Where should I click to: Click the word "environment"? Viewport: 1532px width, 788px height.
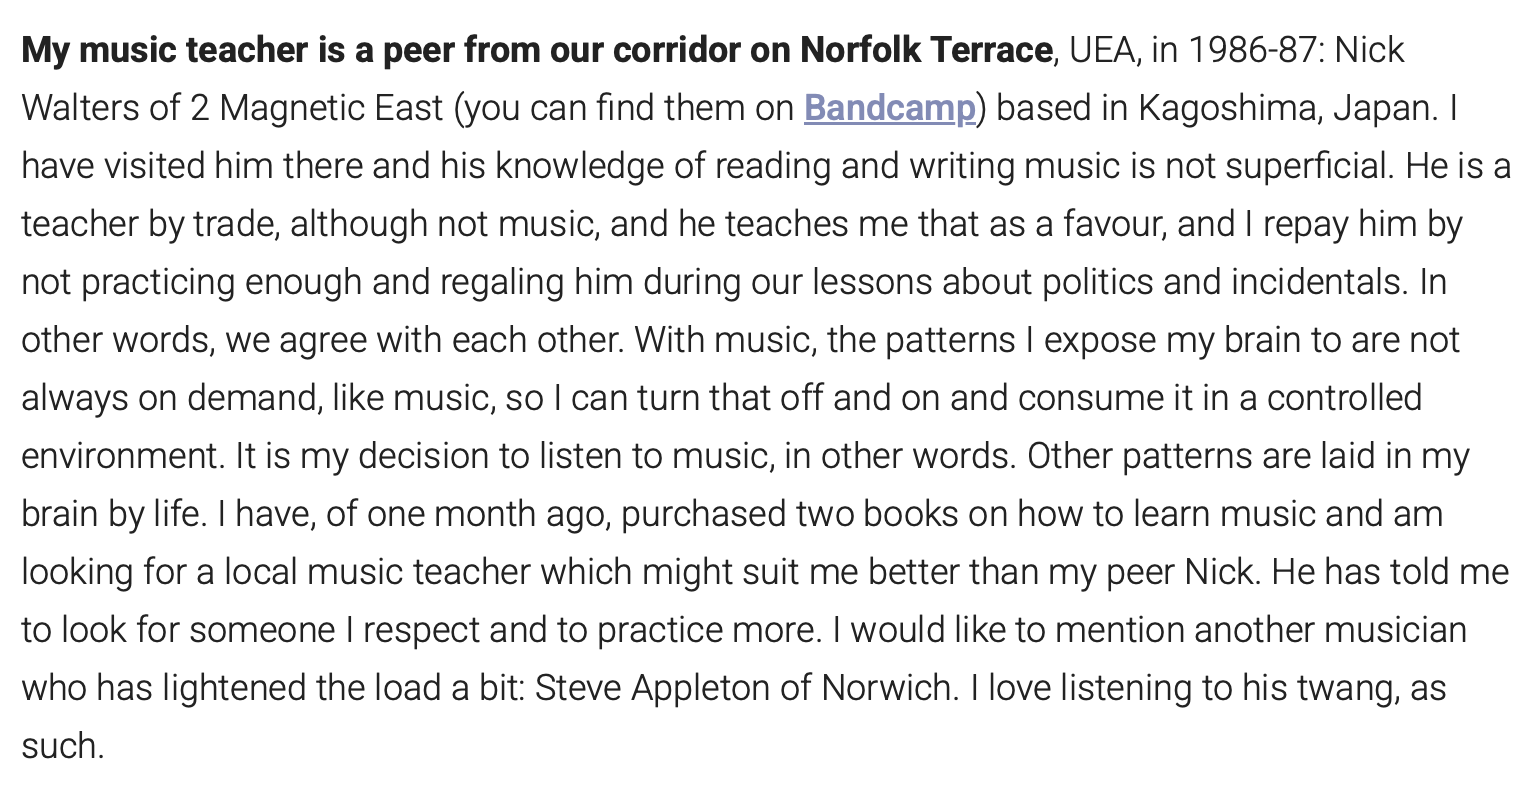click(122, 456)
